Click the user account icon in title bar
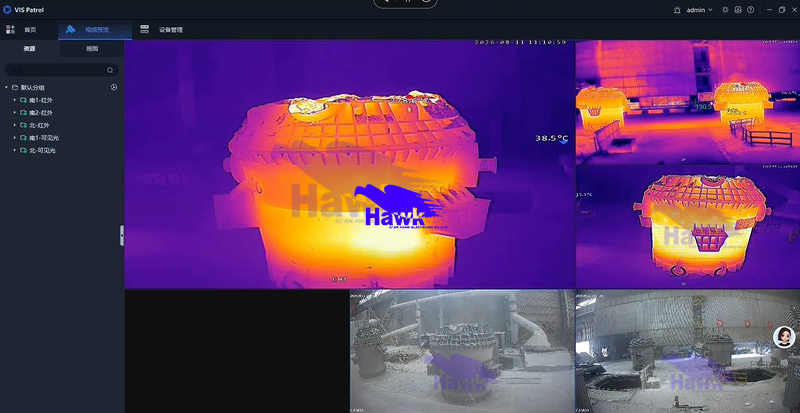The width and height of the screenshot is (800, 413). click(x=738, y=10)
